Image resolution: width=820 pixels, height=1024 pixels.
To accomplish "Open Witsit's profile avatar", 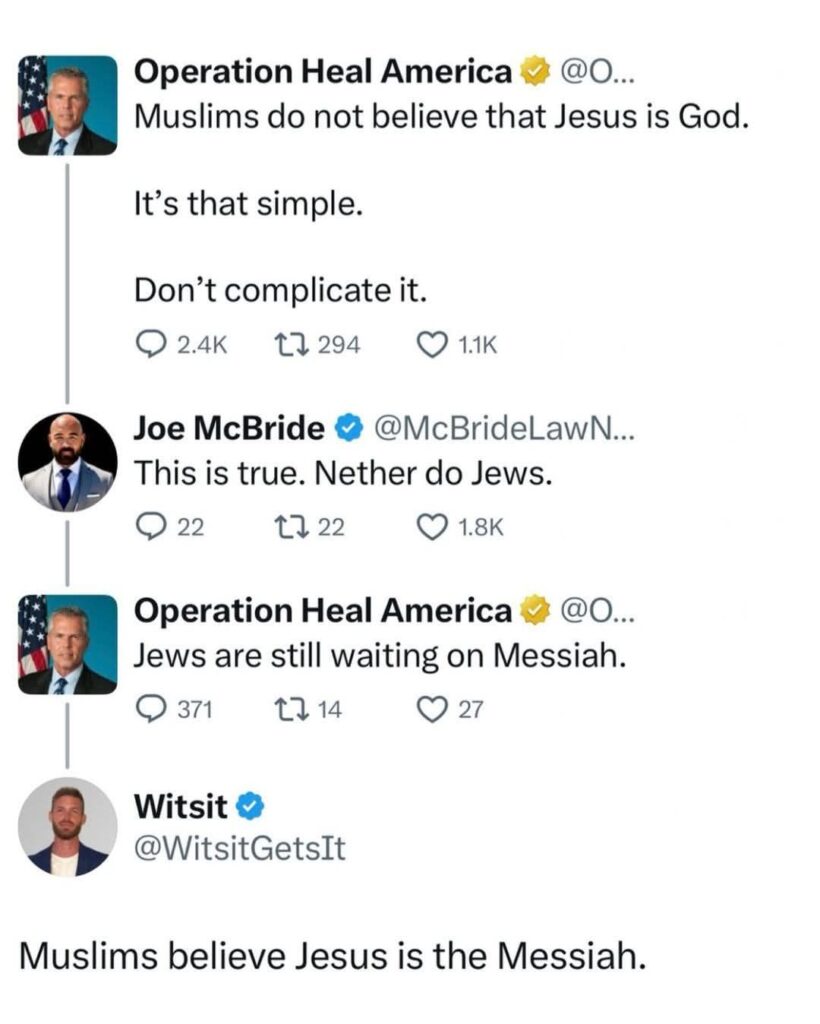I will [67, 827].
